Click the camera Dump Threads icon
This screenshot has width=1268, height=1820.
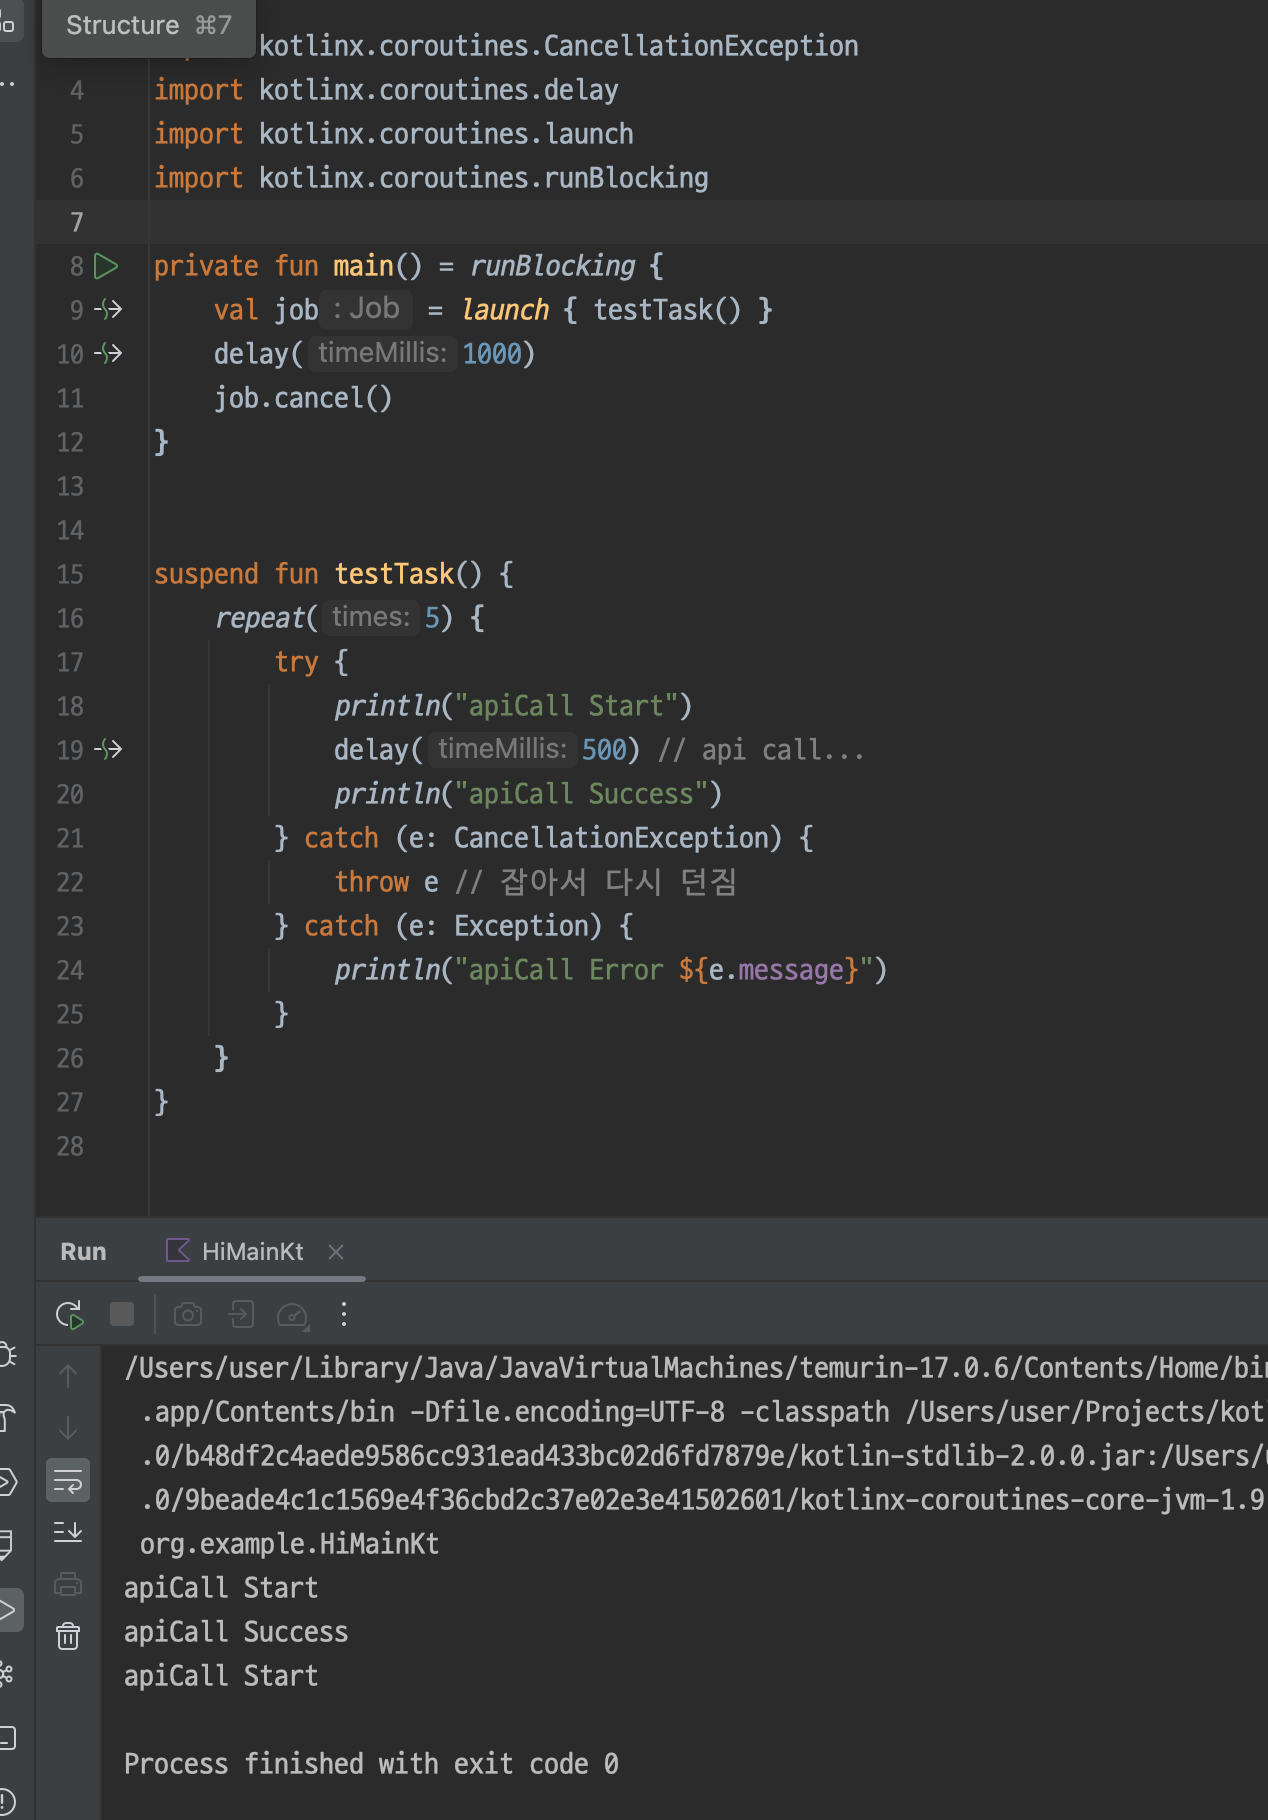188,1314
